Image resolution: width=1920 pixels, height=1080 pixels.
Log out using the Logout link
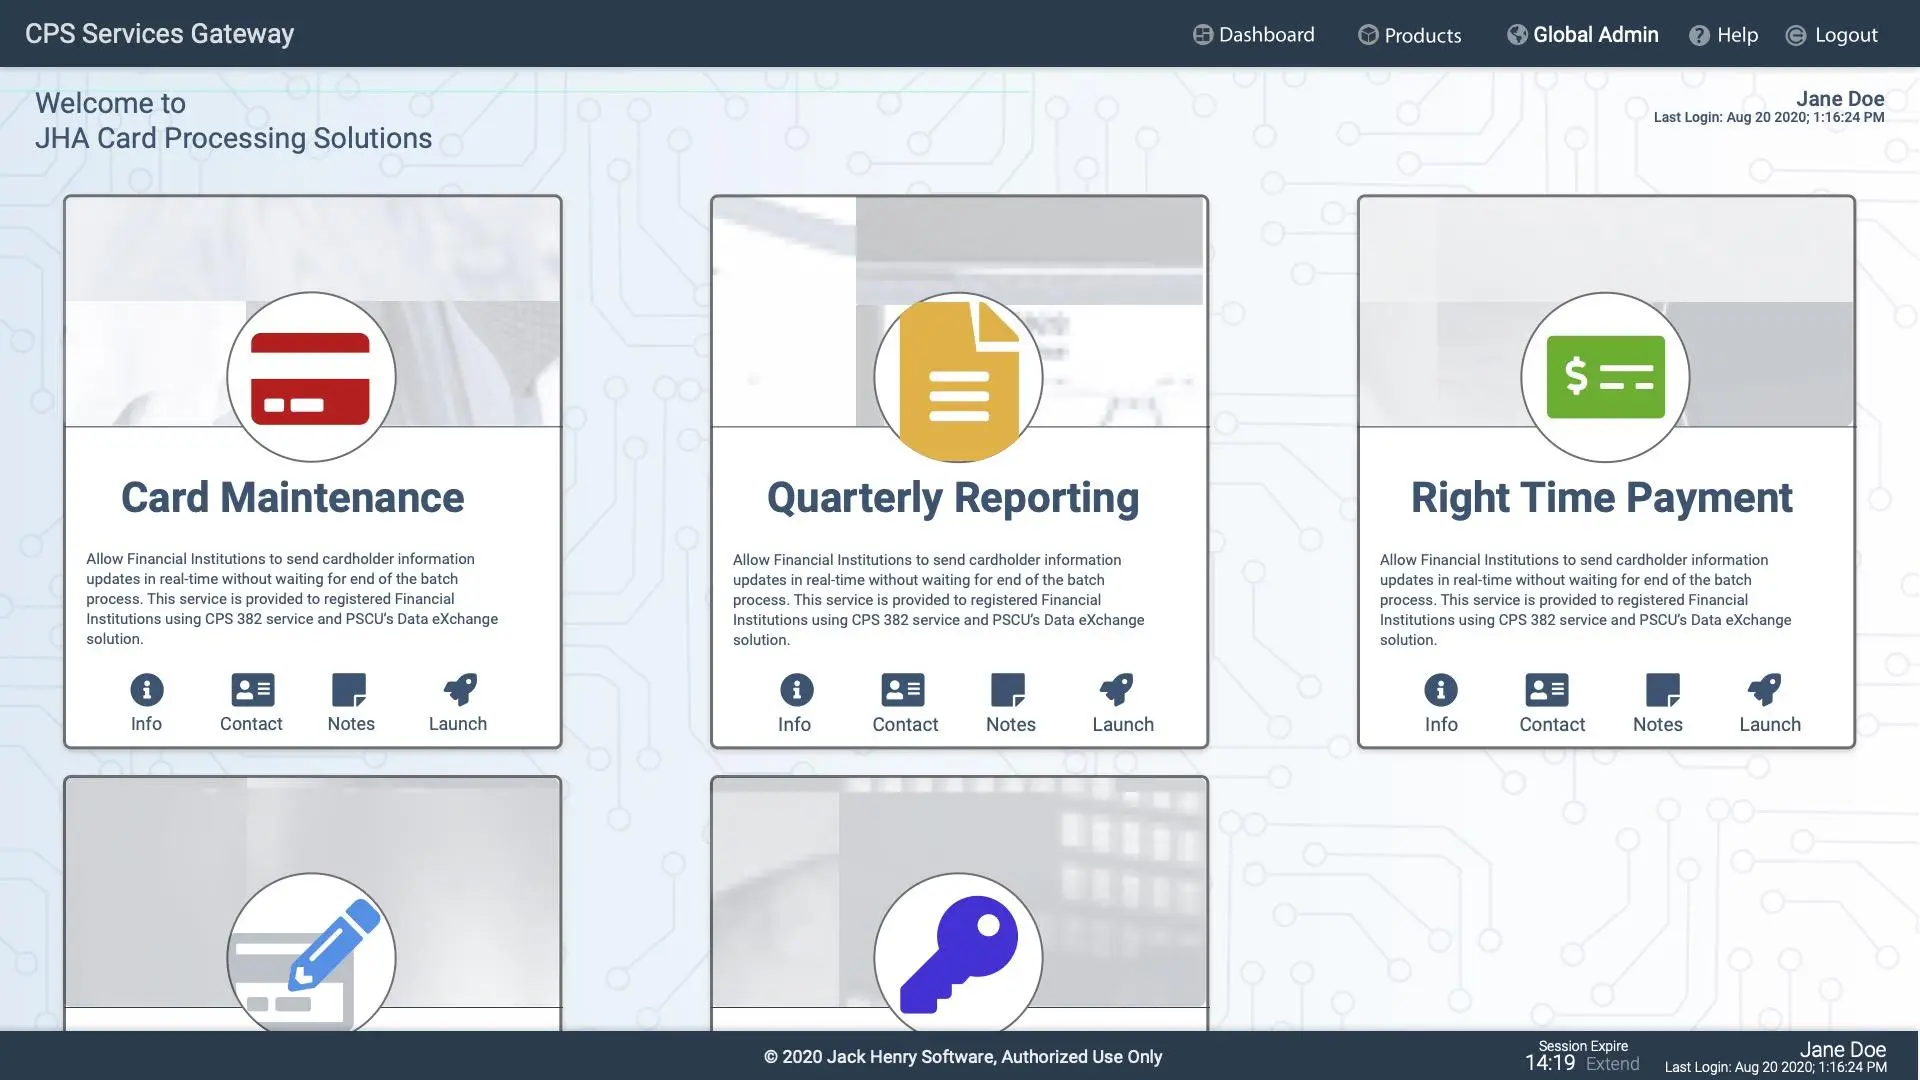pyautogui.click(x=1832, y=35)
